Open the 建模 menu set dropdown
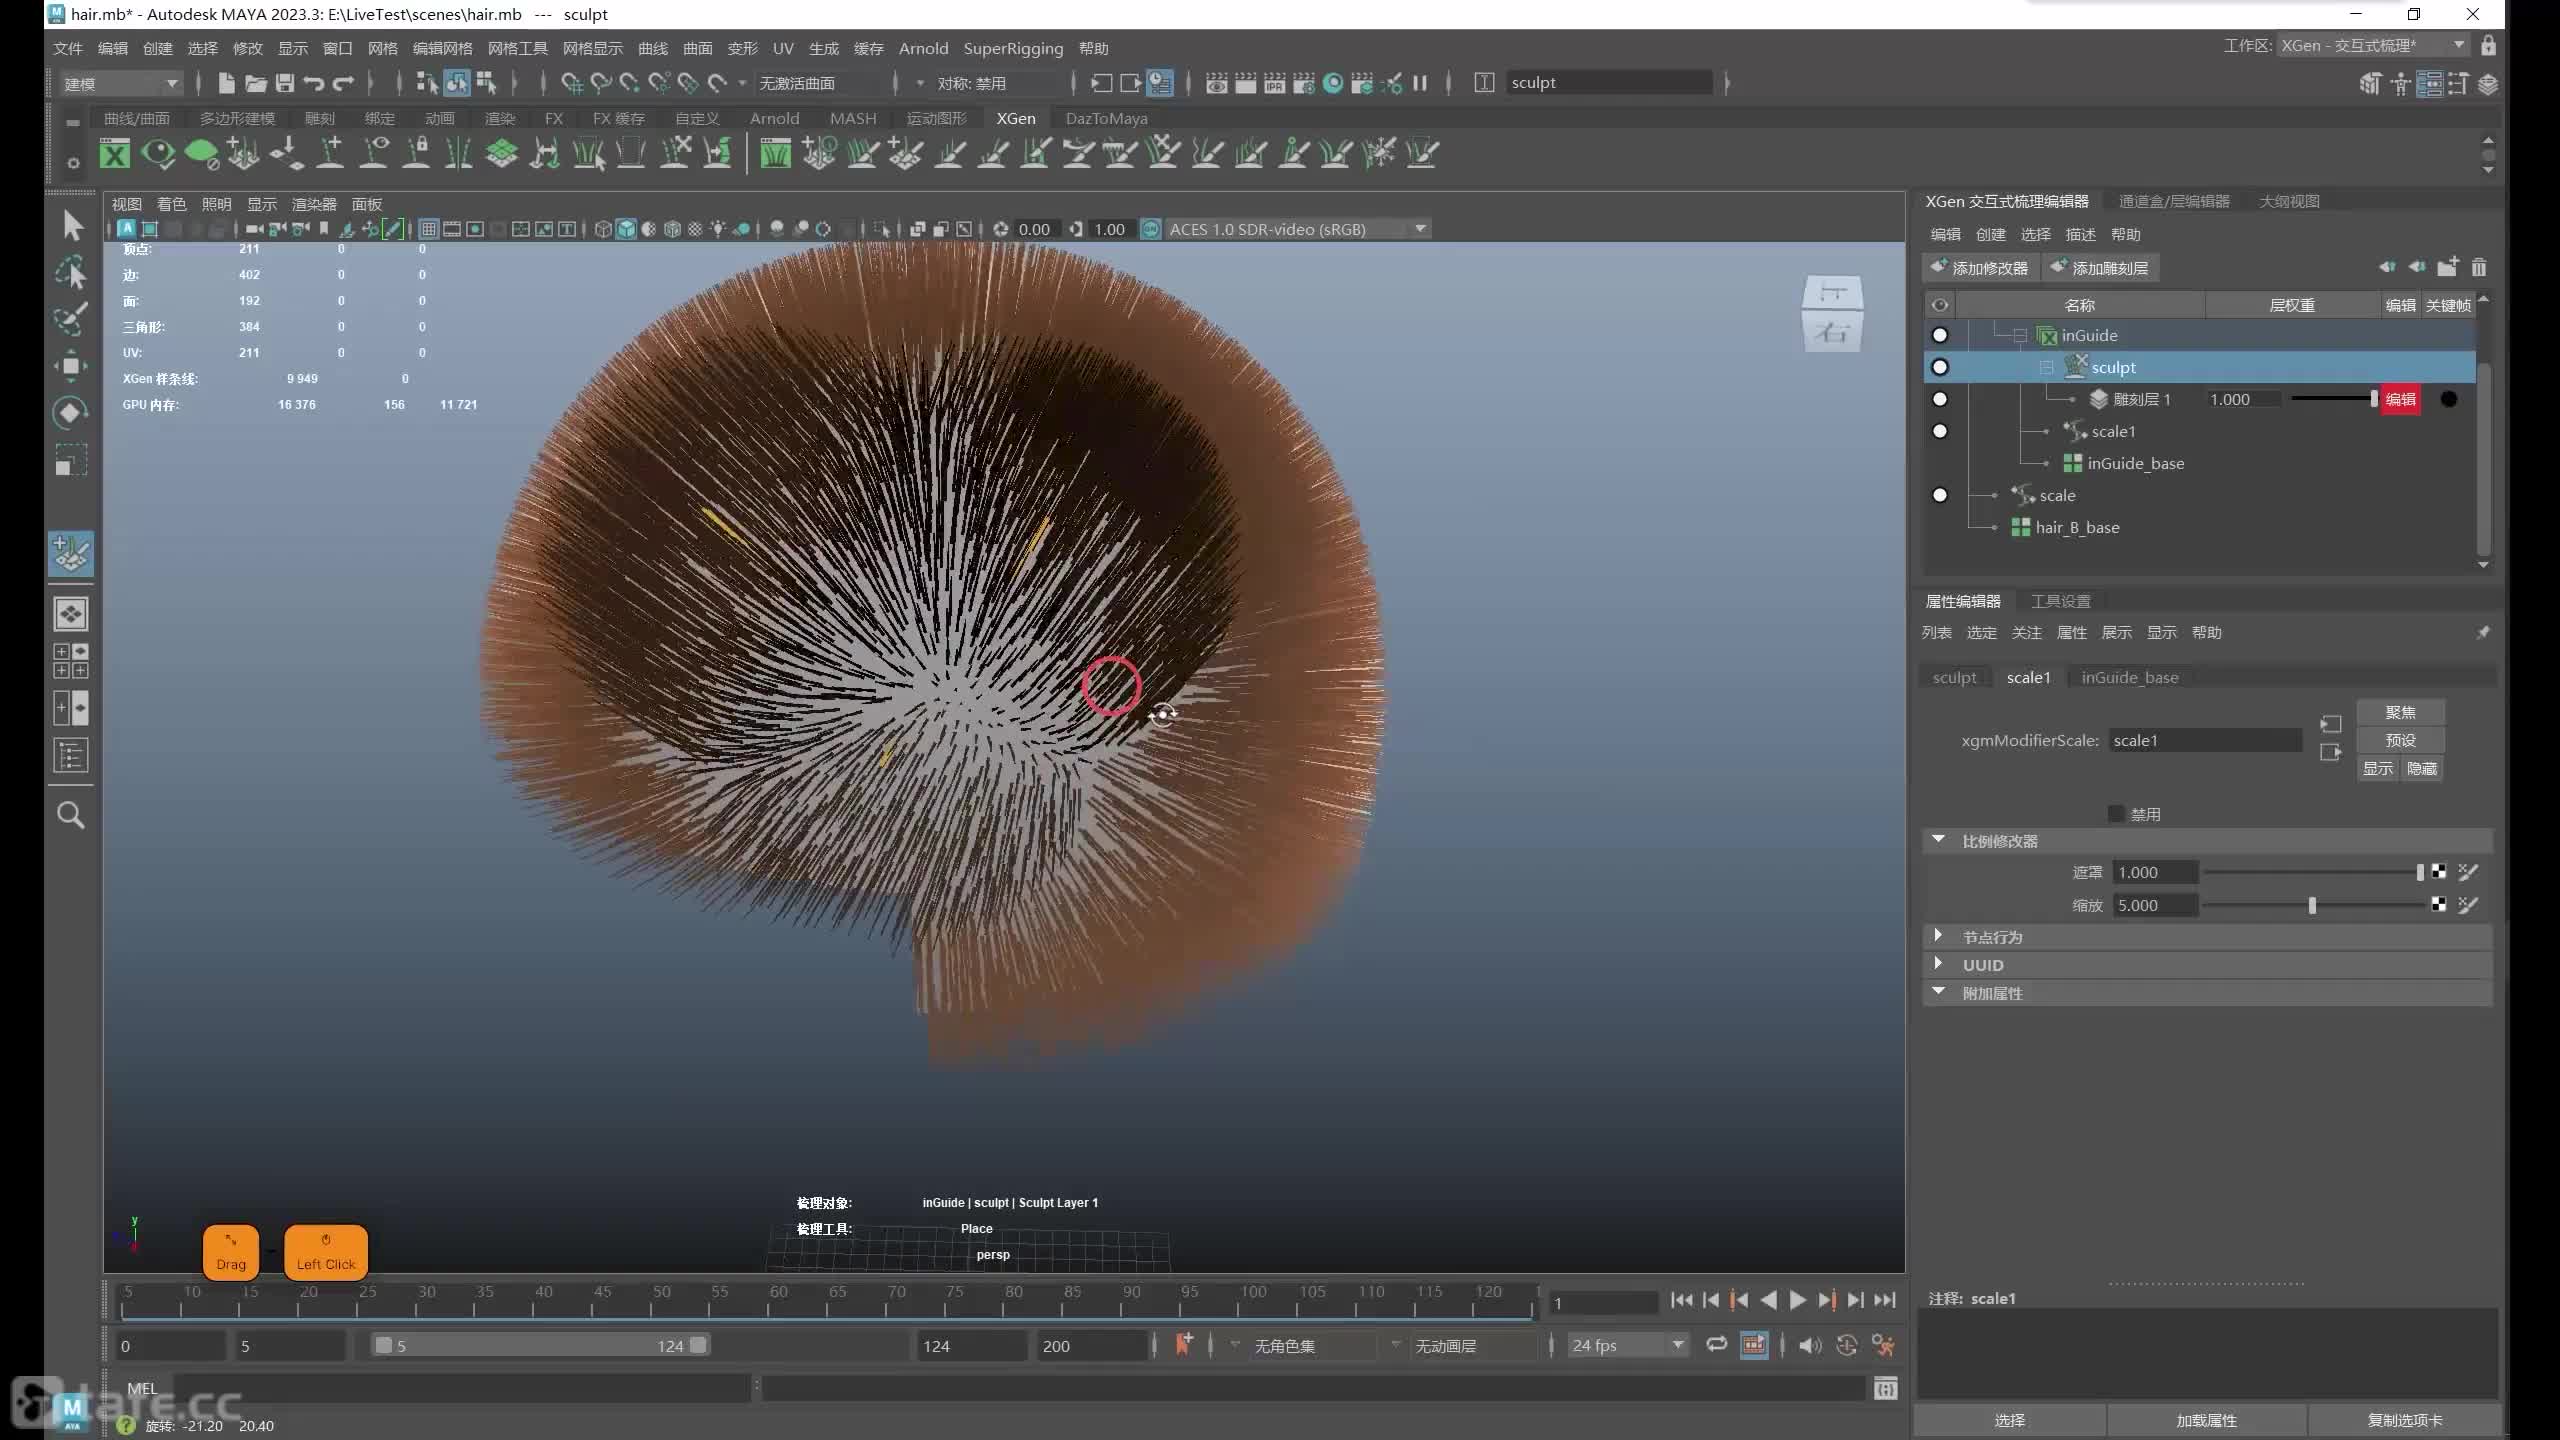This screenshot has height=1440, width=2560. coord(120,83)
